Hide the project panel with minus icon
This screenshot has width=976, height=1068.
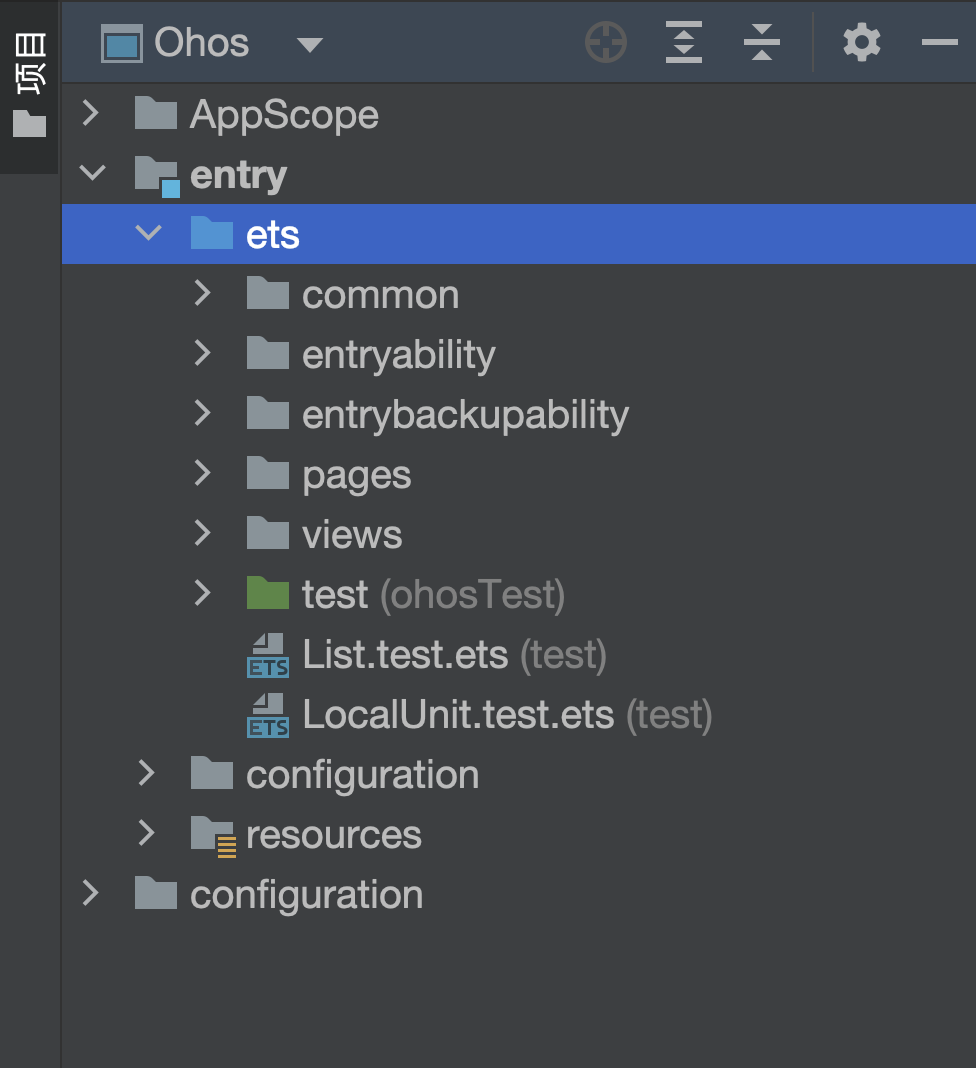(939, 43)
